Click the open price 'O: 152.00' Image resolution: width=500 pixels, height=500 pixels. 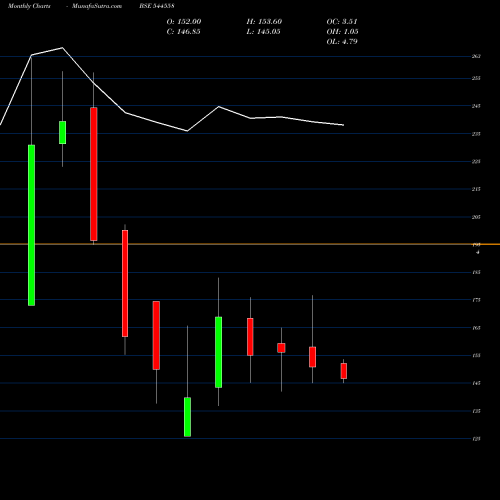coord(184,22)
